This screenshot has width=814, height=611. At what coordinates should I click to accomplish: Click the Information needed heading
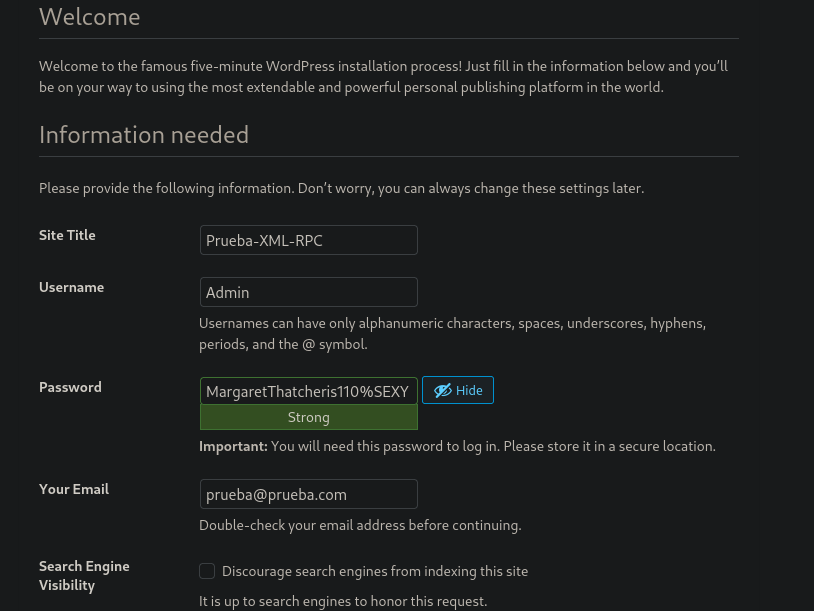144,135
